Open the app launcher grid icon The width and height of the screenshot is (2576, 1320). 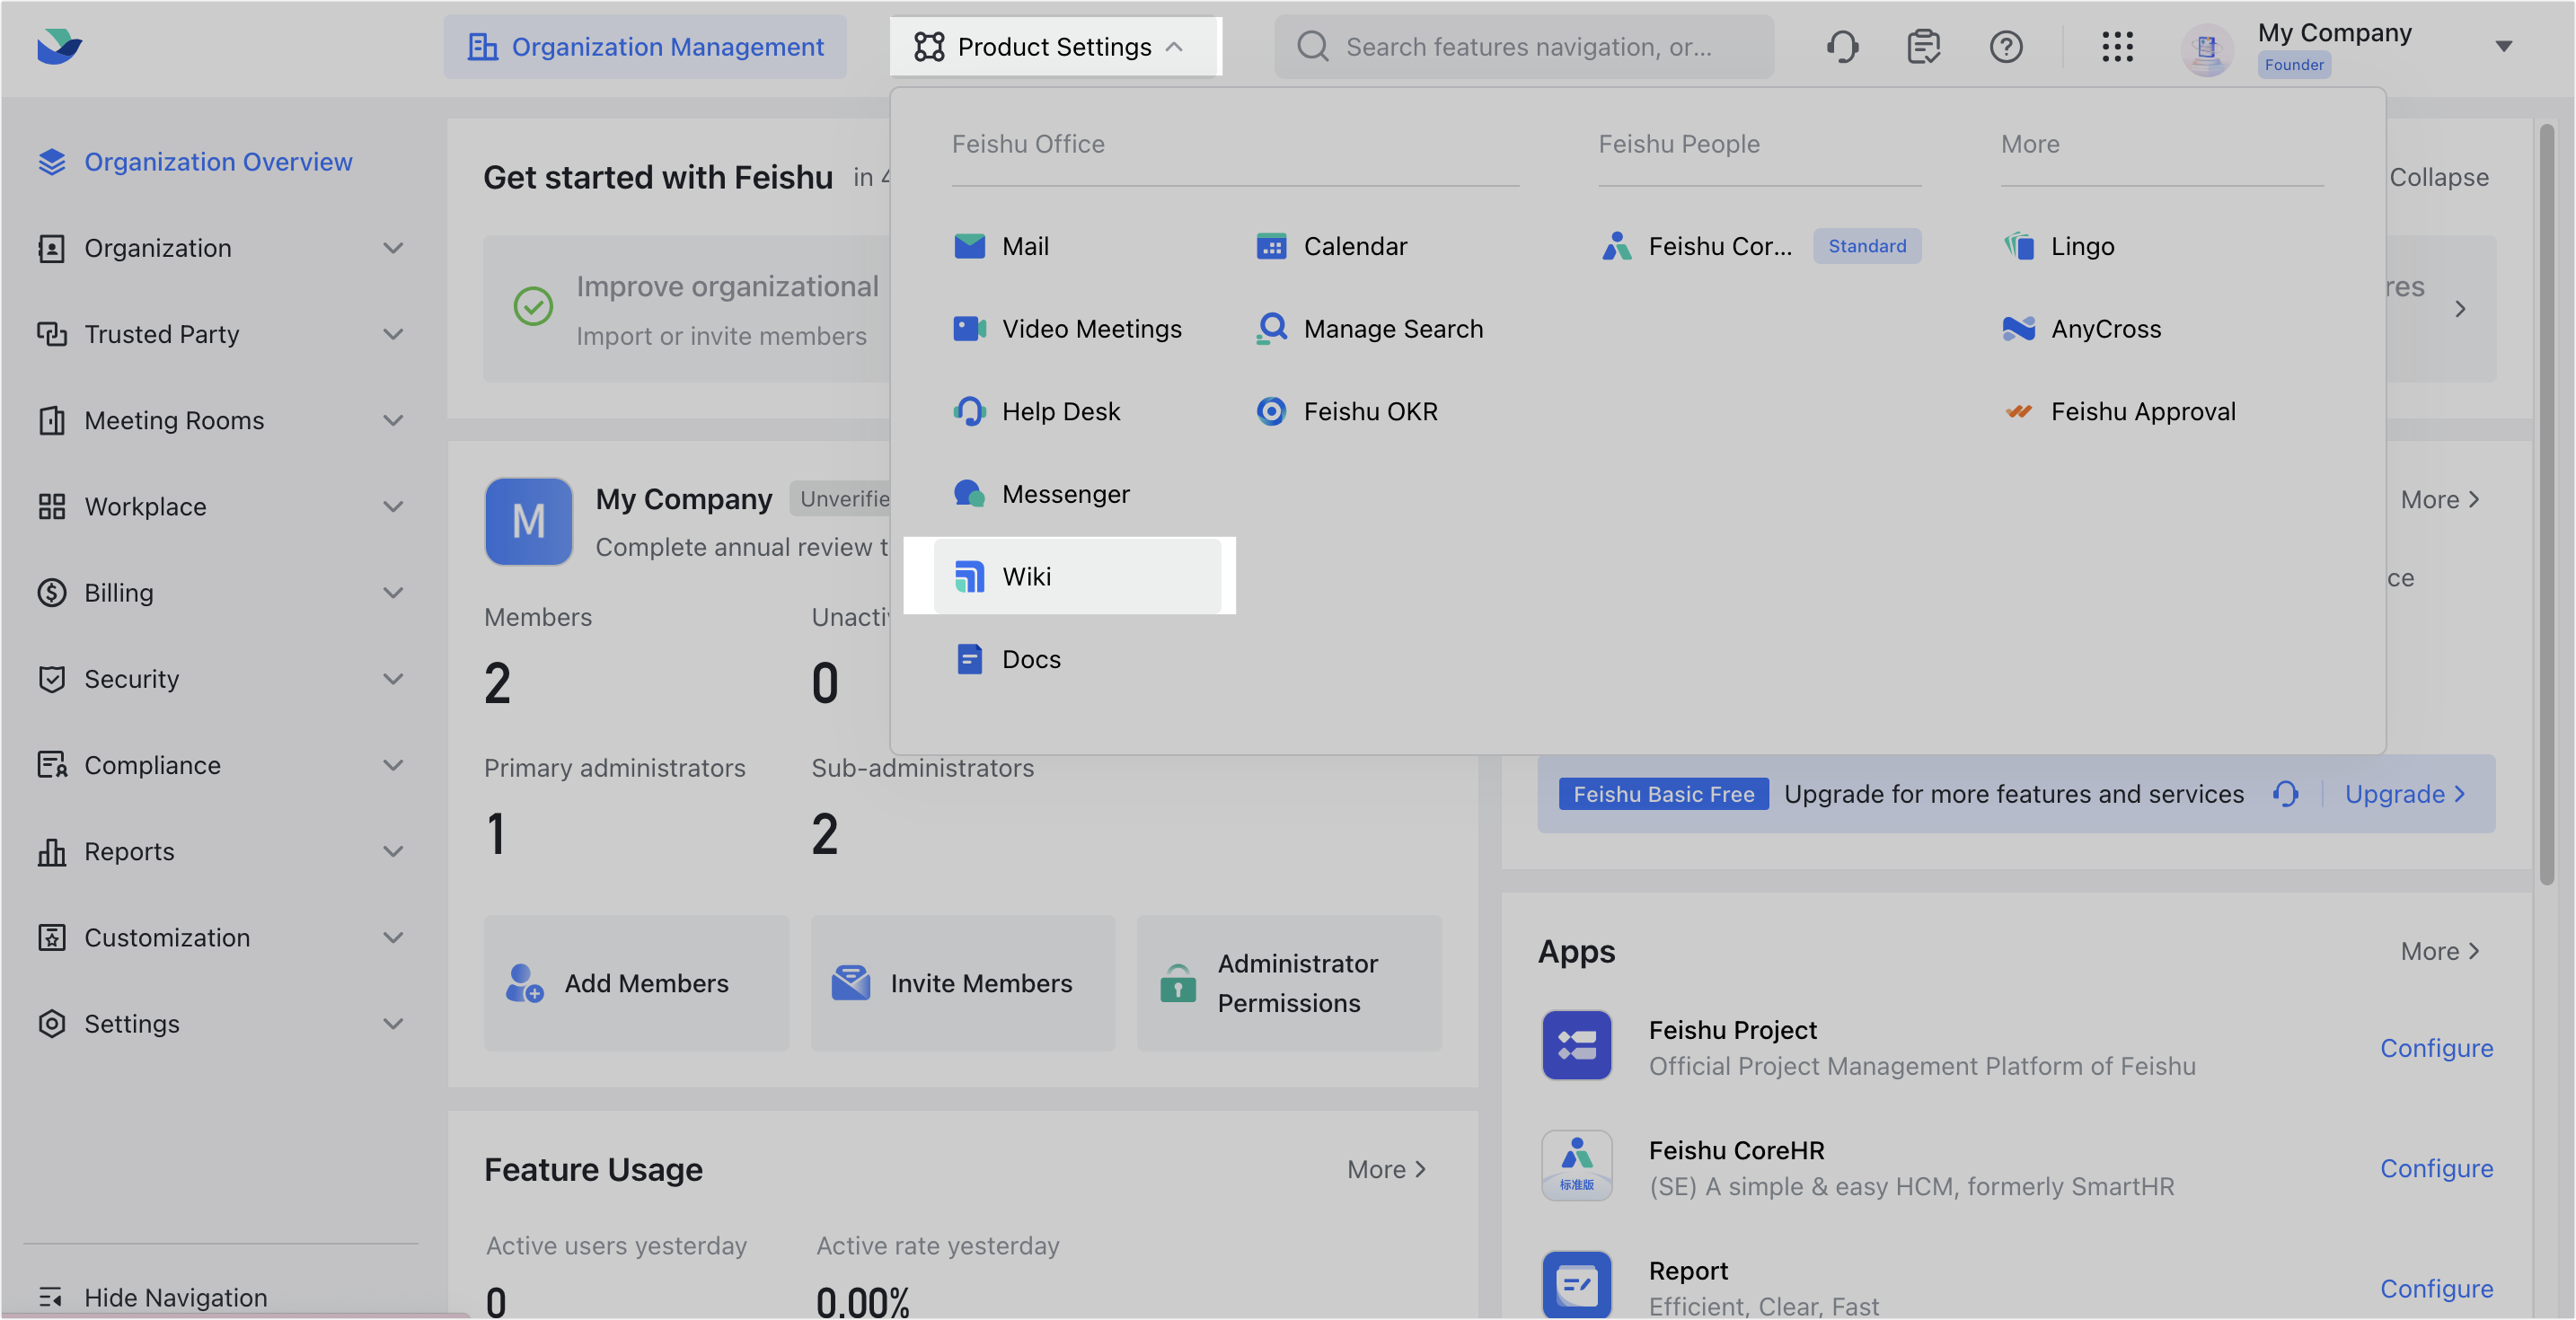coord(2117,47)
